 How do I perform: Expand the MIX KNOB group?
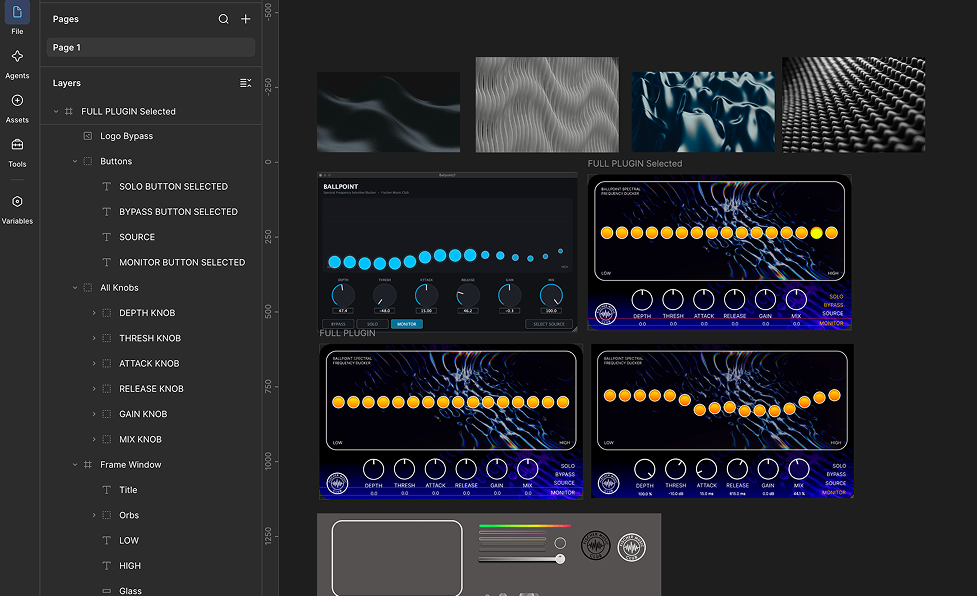94,439
